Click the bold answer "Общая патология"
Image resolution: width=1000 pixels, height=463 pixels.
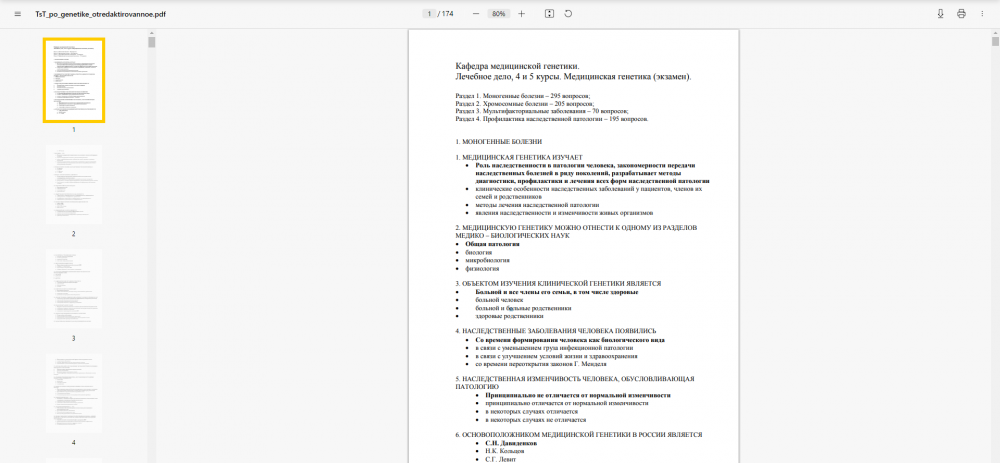(x=492, y=244)
